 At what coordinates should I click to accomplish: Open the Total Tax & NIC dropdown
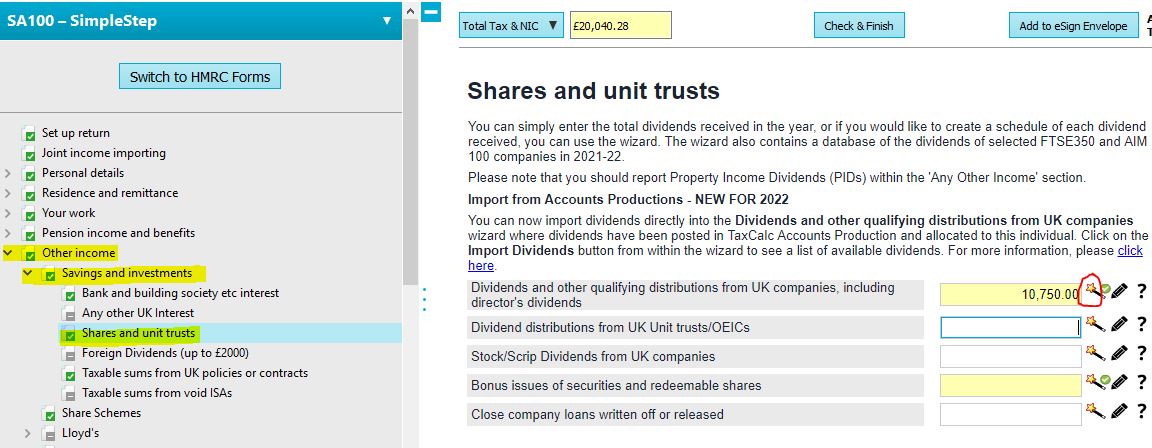coord(511,26)
